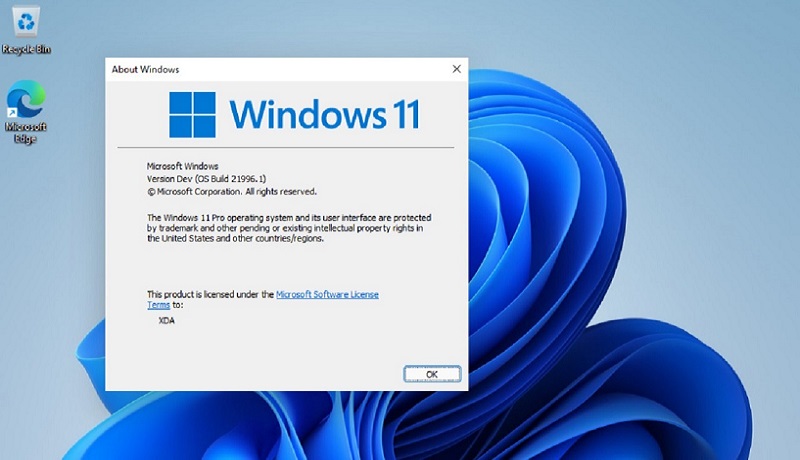Close the About Windows dialog with X
This screenshot has height=460, width=800.
(457, 69)
